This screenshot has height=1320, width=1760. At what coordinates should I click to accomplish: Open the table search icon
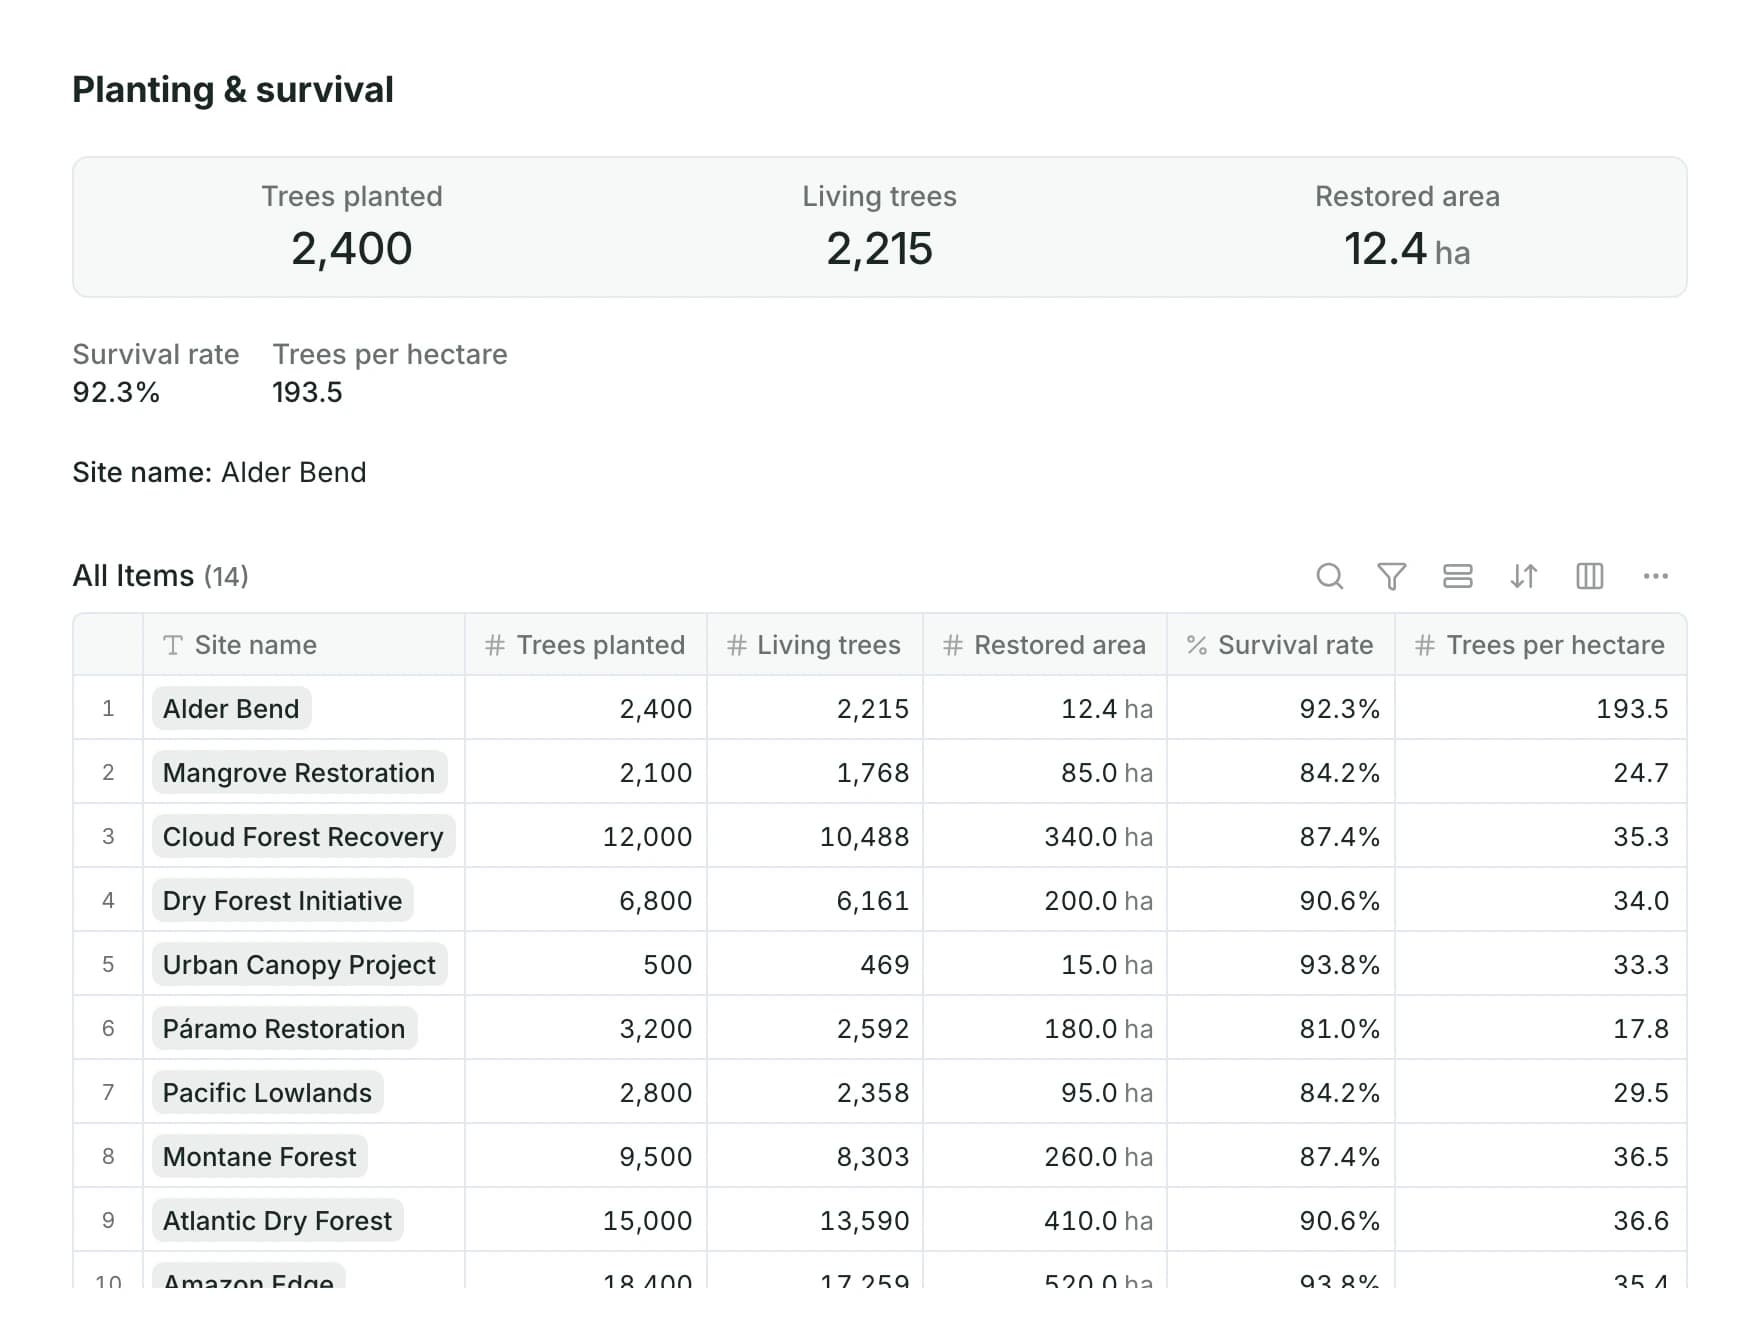coord(1329,576)
